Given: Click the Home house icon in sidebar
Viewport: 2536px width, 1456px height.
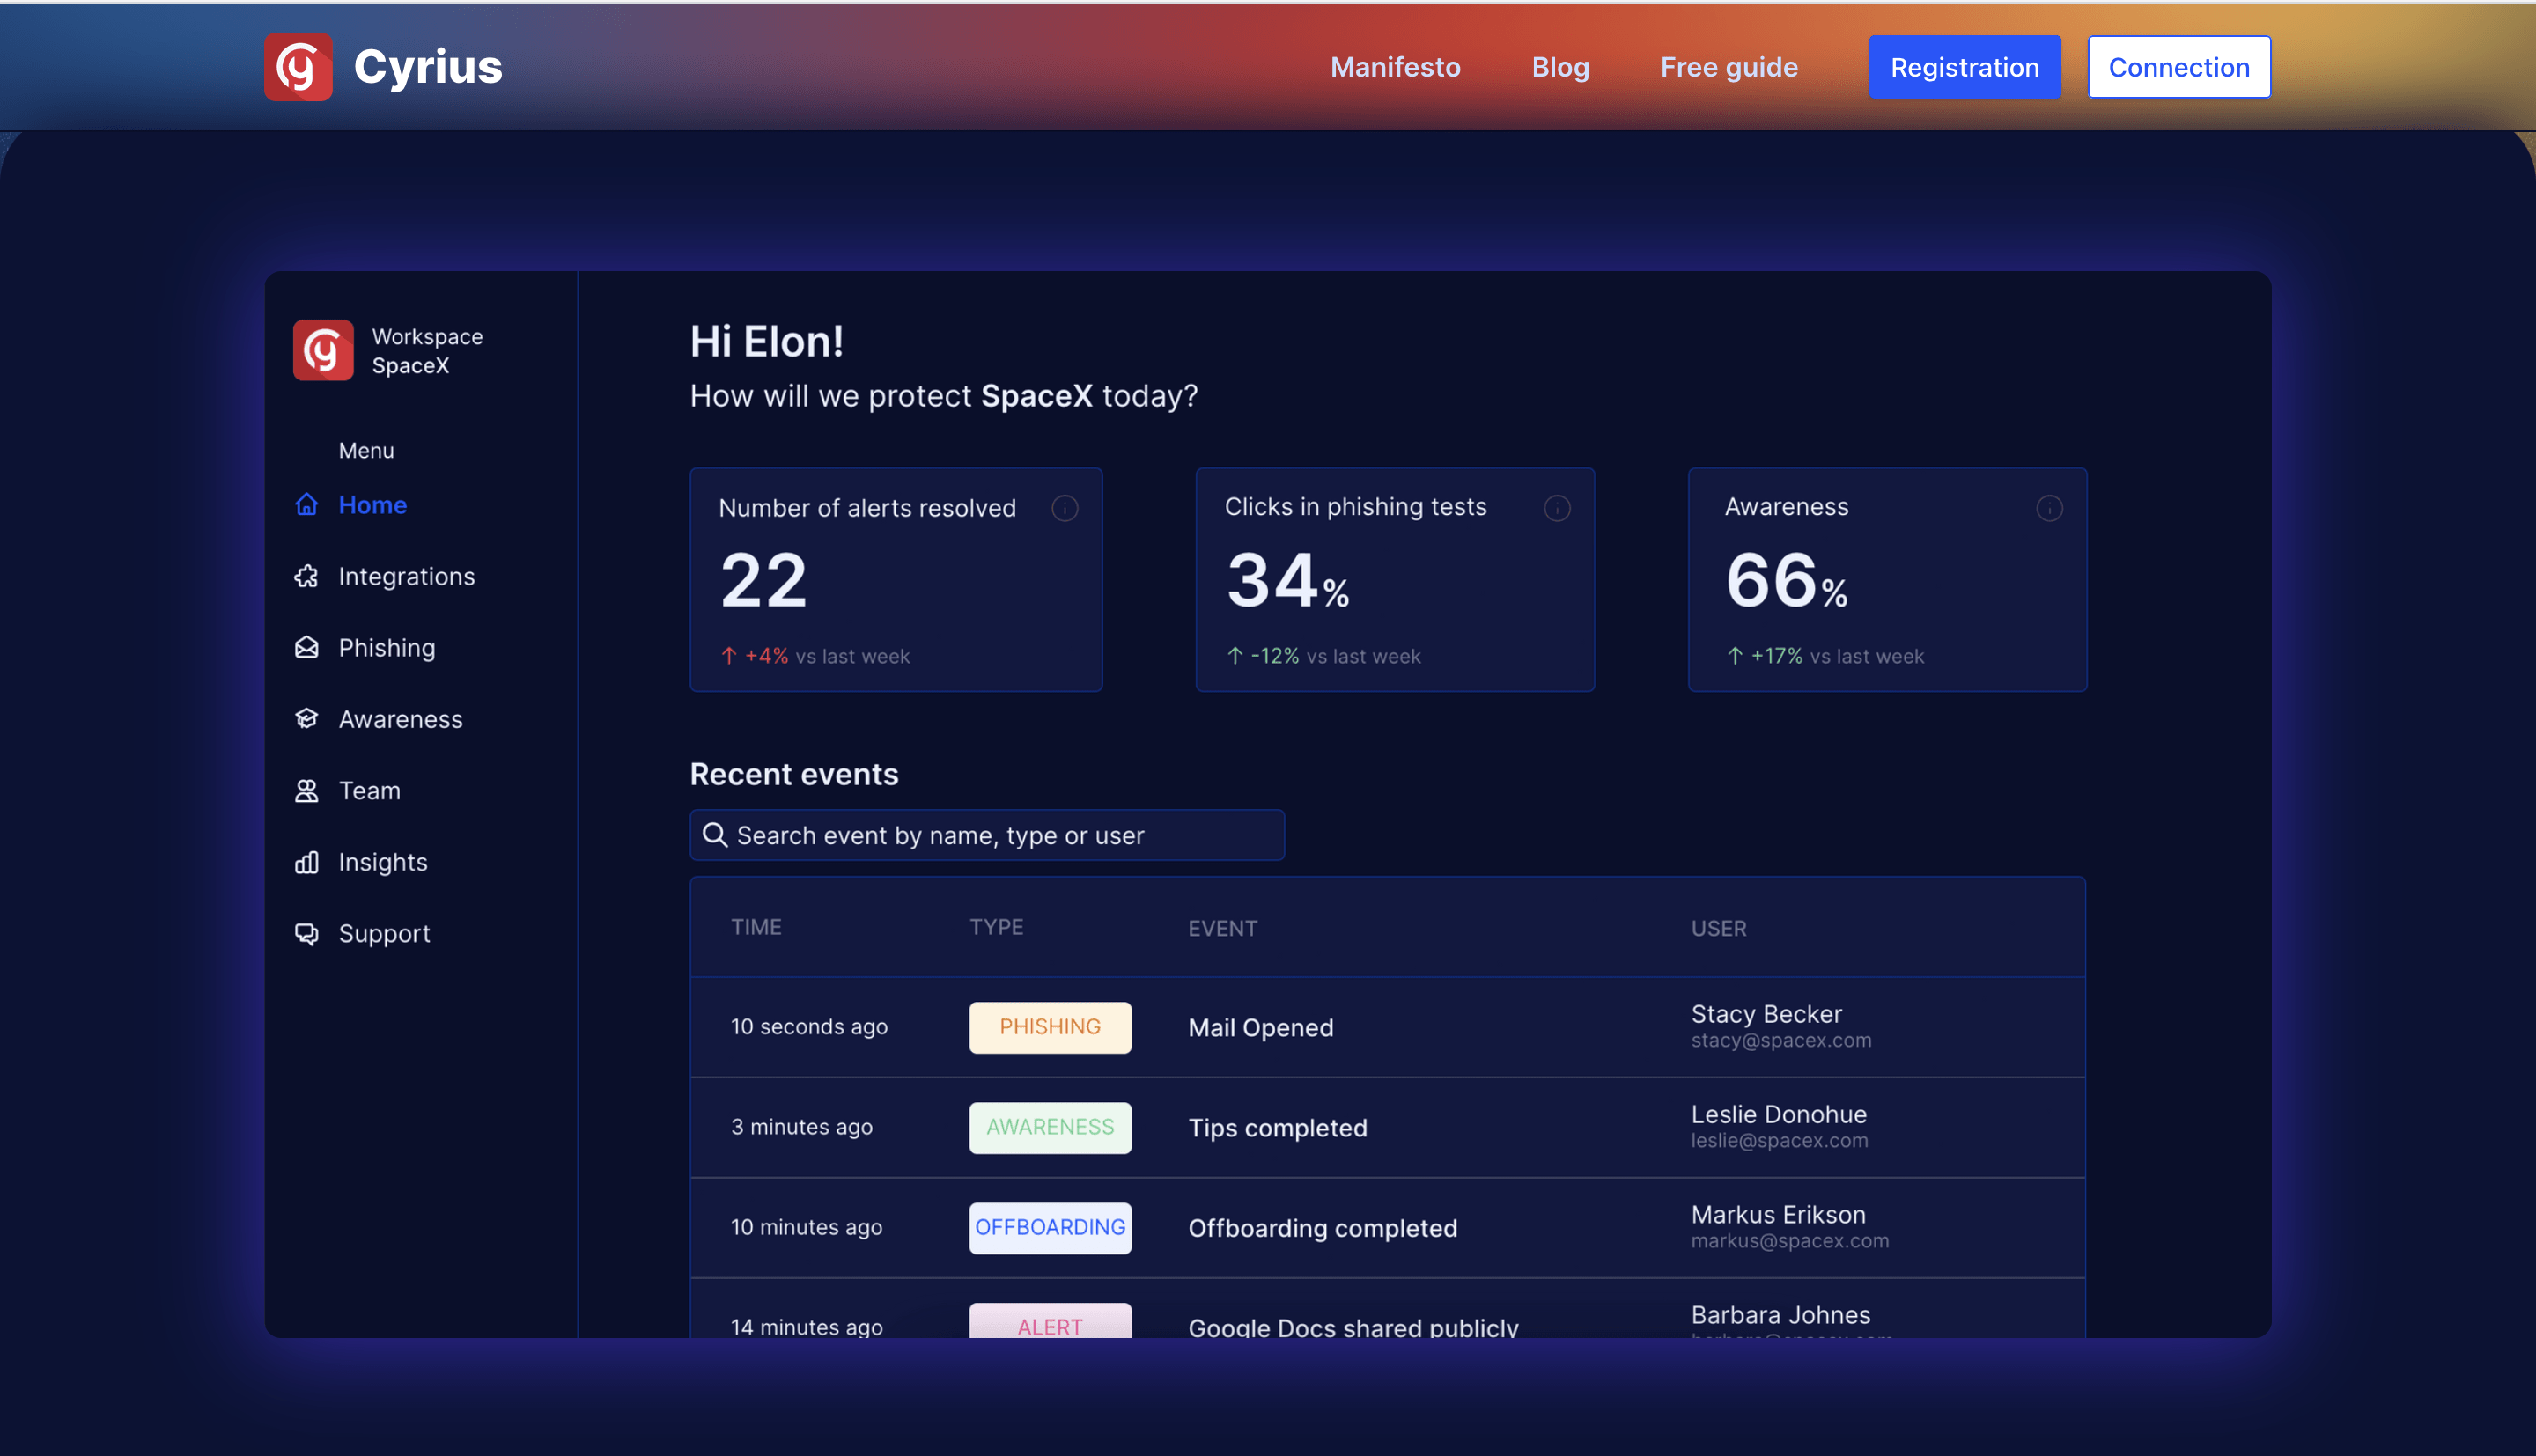Looking at the screenshot, I should click(307, 505).
